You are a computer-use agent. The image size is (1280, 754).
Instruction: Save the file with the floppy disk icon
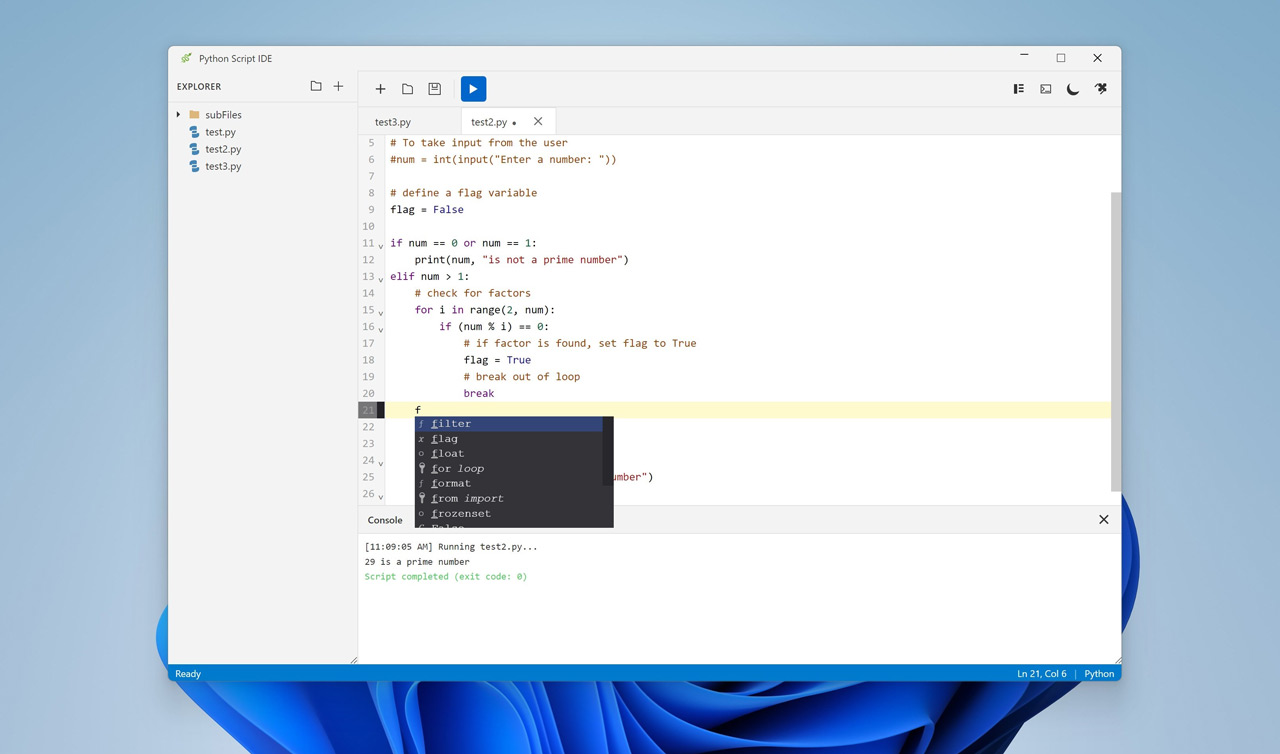coord(434,89)
